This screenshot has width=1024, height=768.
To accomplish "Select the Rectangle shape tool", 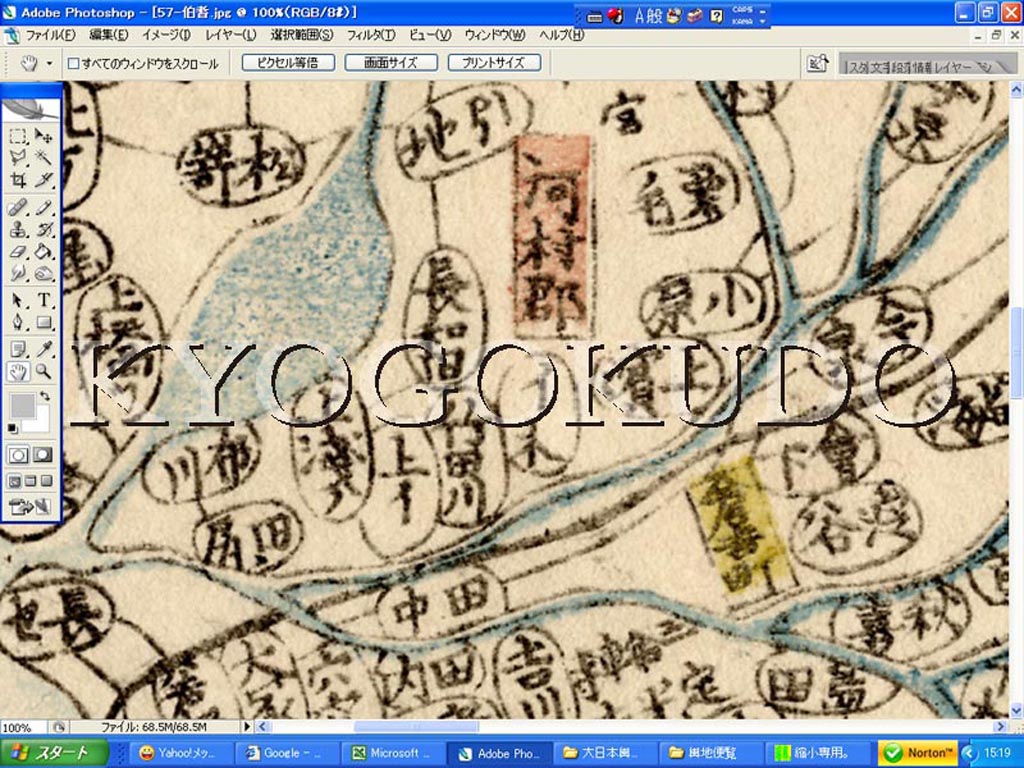I will (43, 322).
